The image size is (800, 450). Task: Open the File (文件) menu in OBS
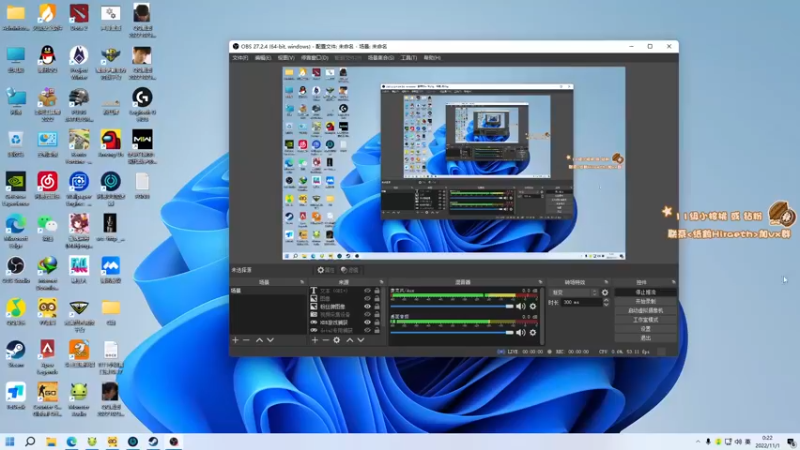click(x=240, y=58)
